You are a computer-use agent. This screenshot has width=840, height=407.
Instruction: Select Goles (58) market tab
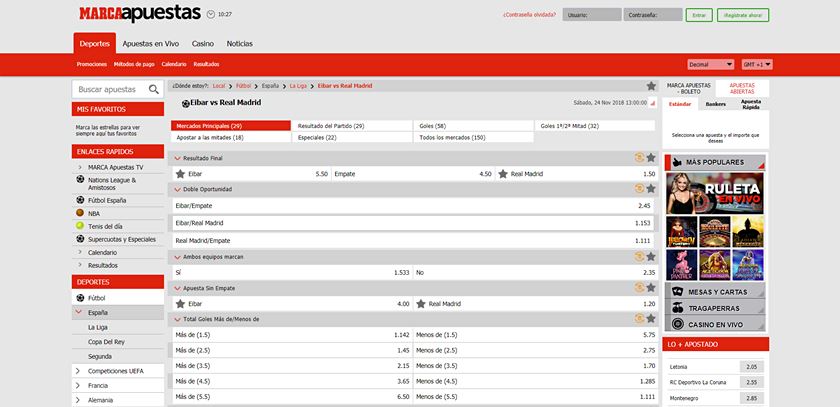[474, 126]
